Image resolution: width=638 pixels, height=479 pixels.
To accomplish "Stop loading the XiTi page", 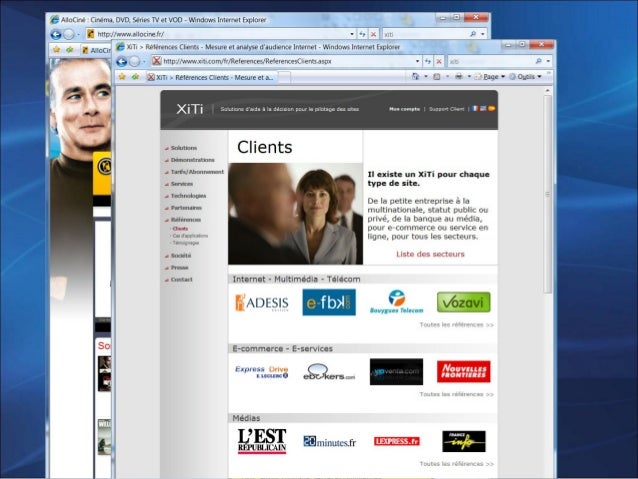I will pos(439,61).
